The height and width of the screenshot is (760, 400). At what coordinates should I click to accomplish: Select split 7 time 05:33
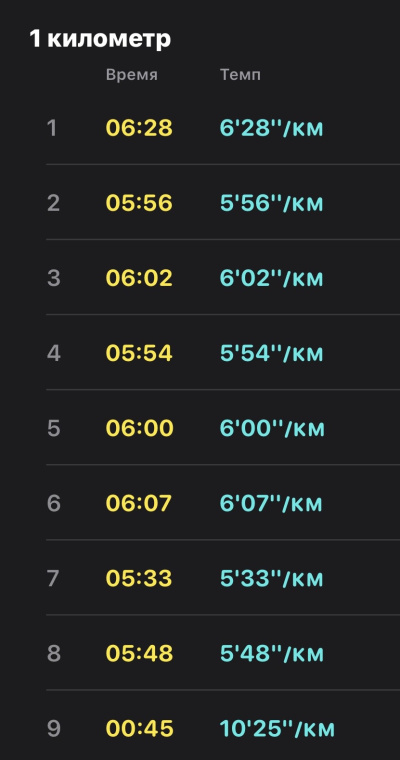pos(139,578)
